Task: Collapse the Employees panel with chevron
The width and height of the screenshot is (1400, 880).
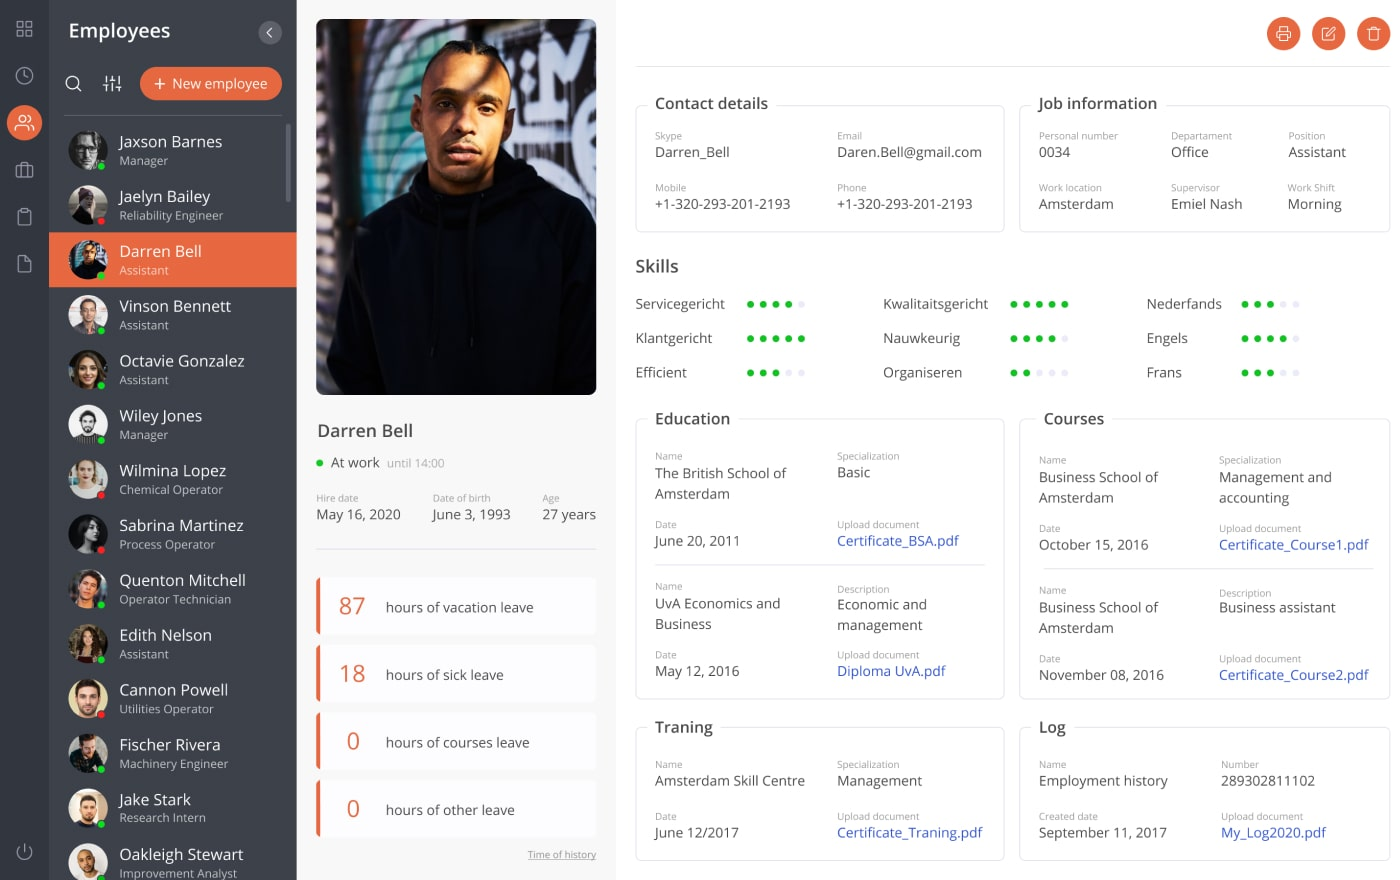Action: (270, 33)
